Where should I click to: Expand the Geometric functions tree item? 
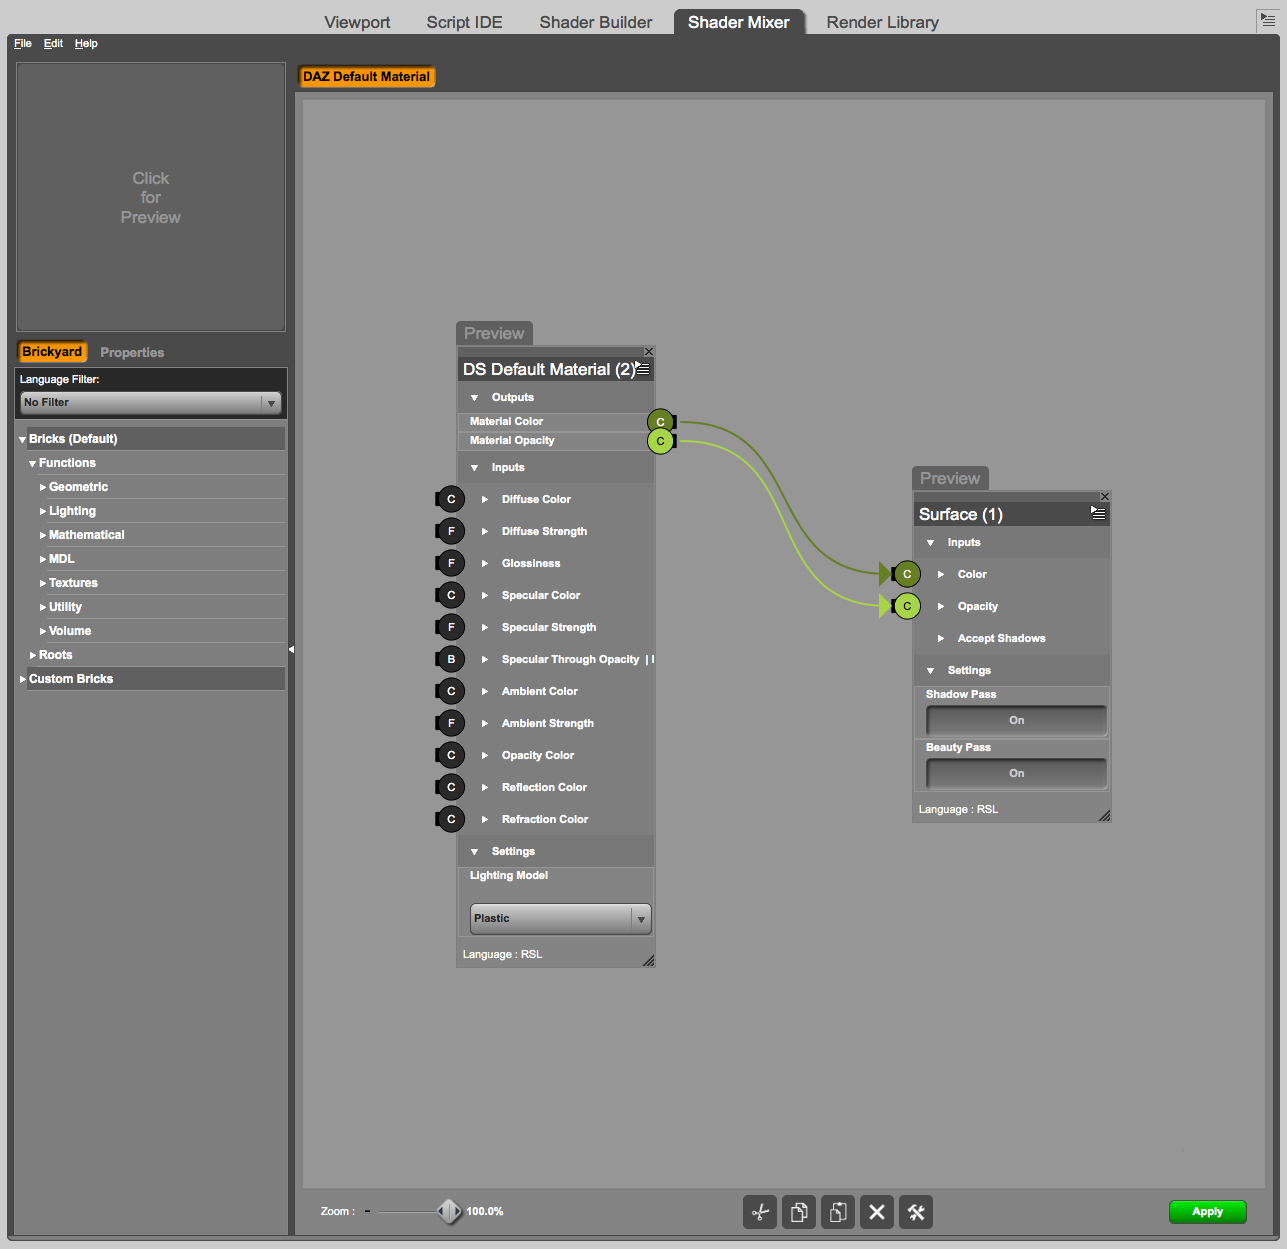(x=43, y=487)
